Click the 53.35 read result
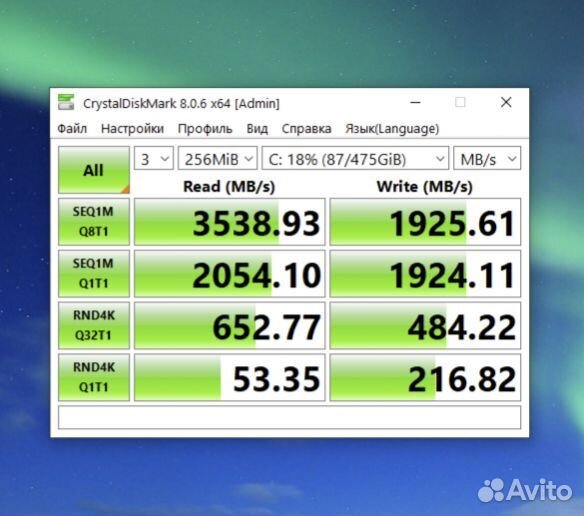Viewport: 584px width, 516px height. click(x=230, y=377)
